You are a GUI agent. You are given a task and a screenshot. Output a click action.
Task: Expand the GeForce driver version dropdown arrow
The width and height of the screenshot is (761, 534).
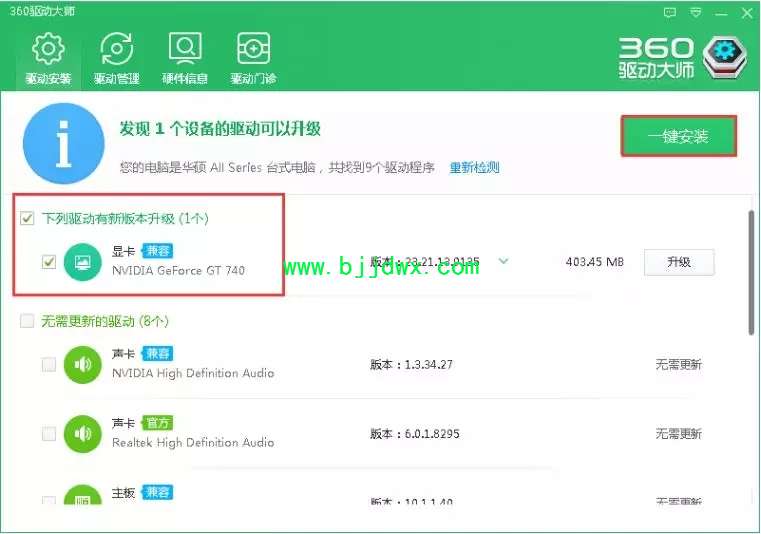point(503,261)
